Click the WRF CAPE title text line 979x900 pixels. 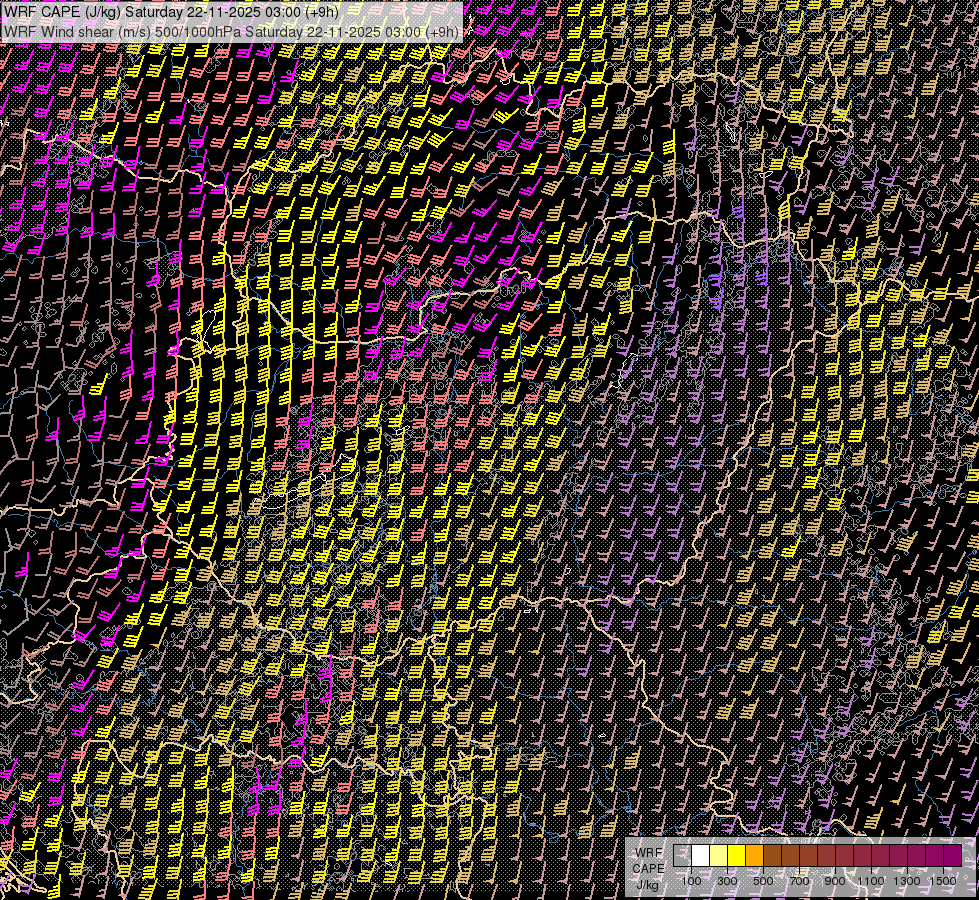click(171, 12)
